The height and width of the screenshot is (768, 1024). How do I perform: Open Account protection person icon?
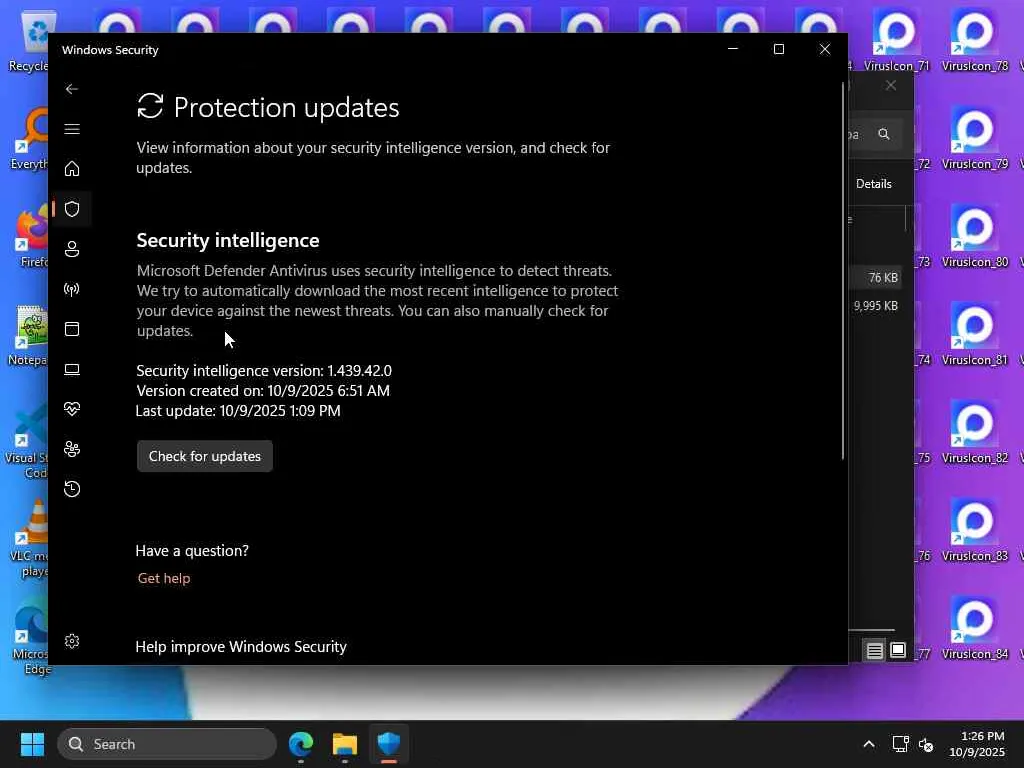pyautogui.click(x=72, y=249)
